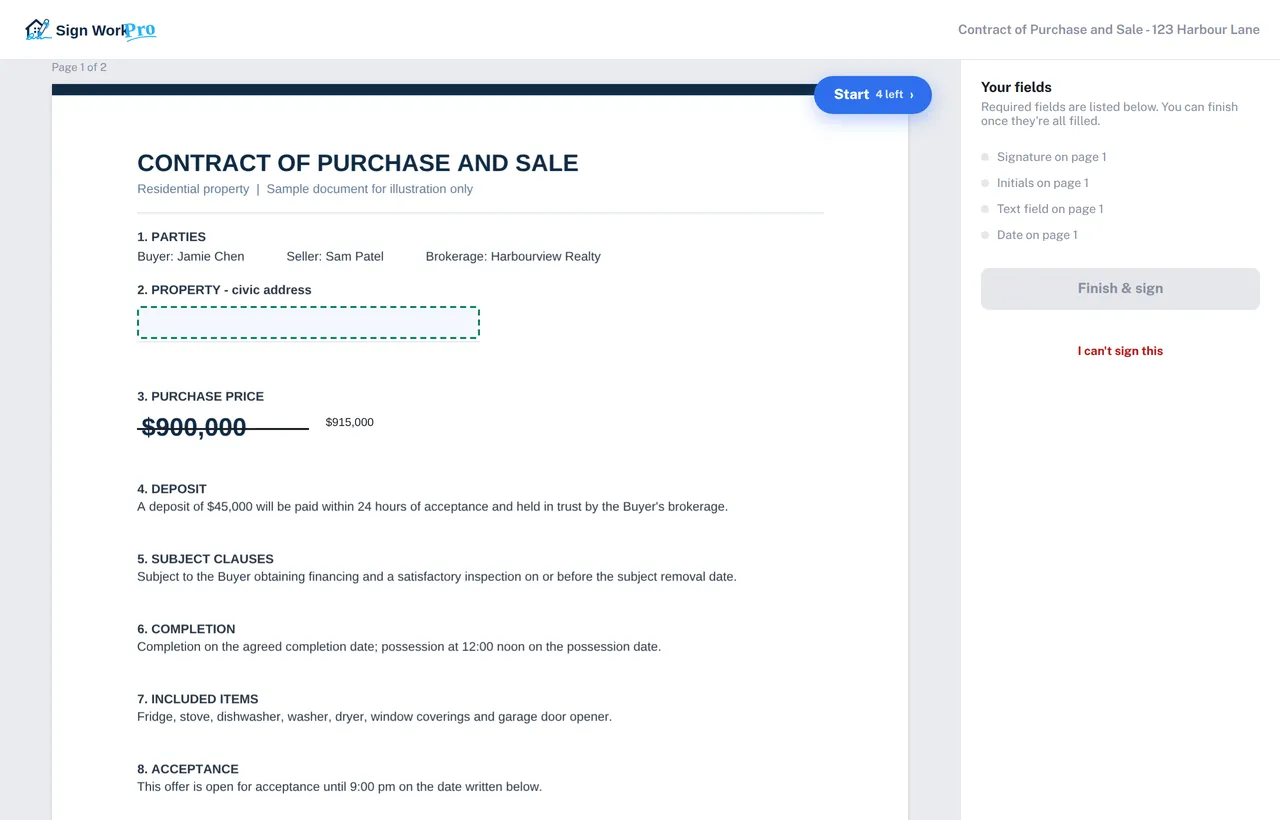Click the 8. ACCEPTANCE section heading
1280x820 pixels.
click(x=188, y=769)
